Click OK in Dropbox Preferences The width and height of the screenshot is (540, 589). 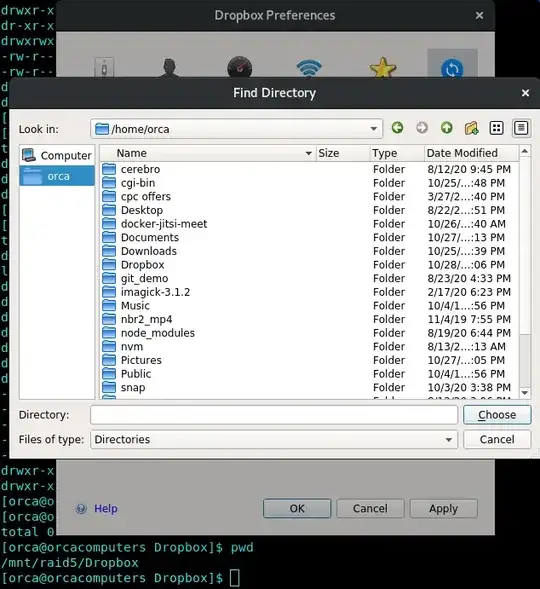[297, 509]
